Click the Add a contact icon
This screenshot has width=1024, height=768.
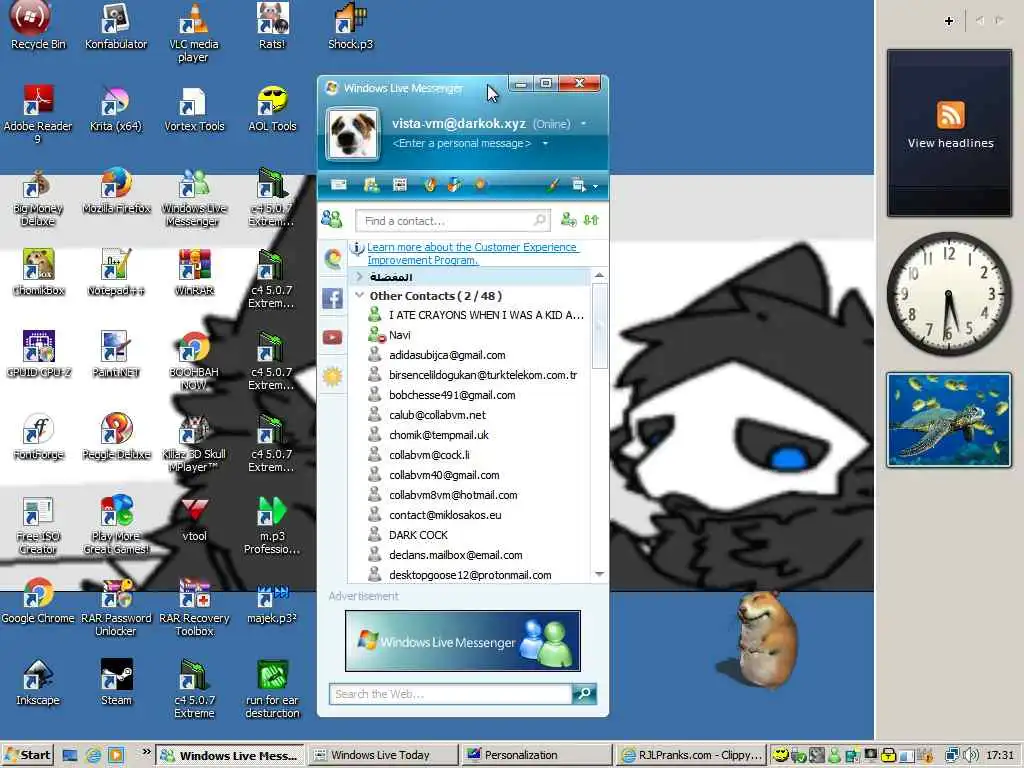568,220
